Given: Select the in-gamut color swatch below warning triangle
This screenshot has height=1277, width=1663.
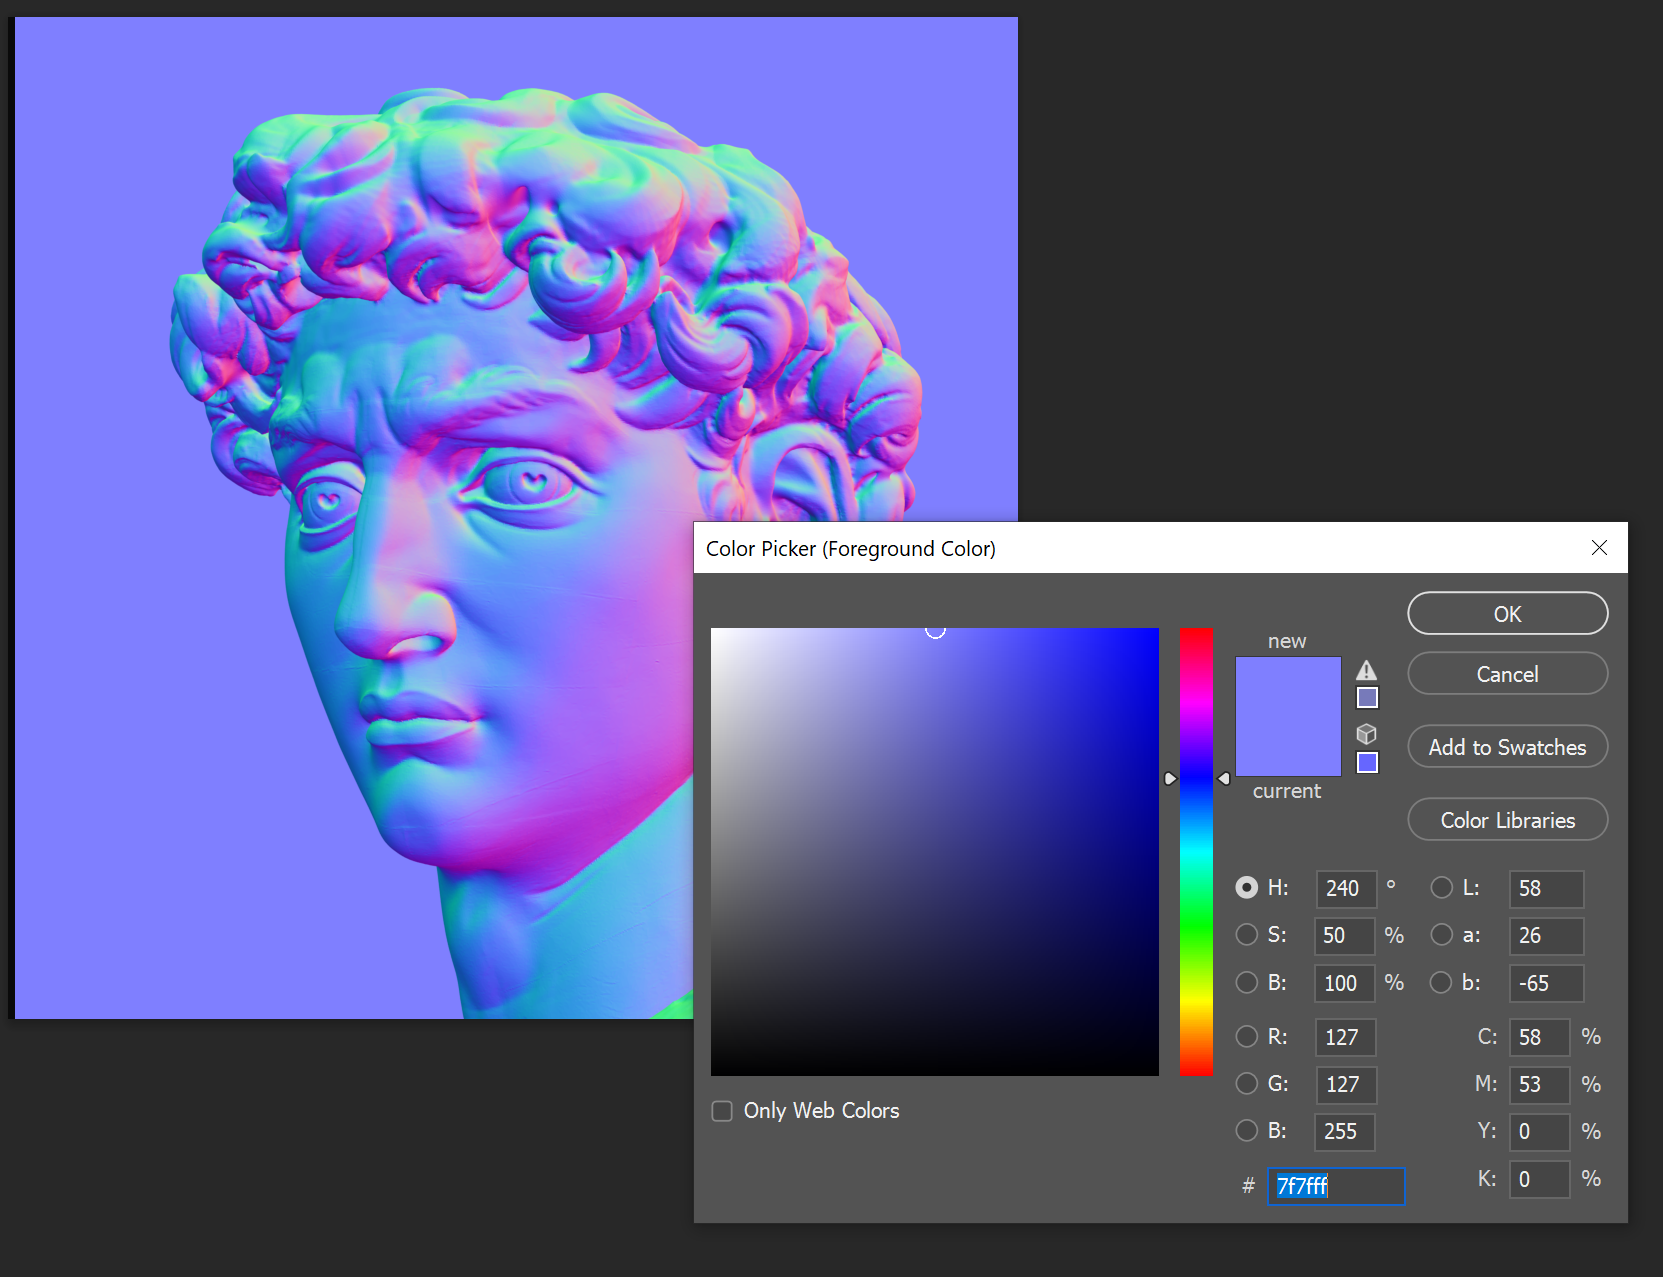Looking at the screenshot, I should coord(1367,698).
